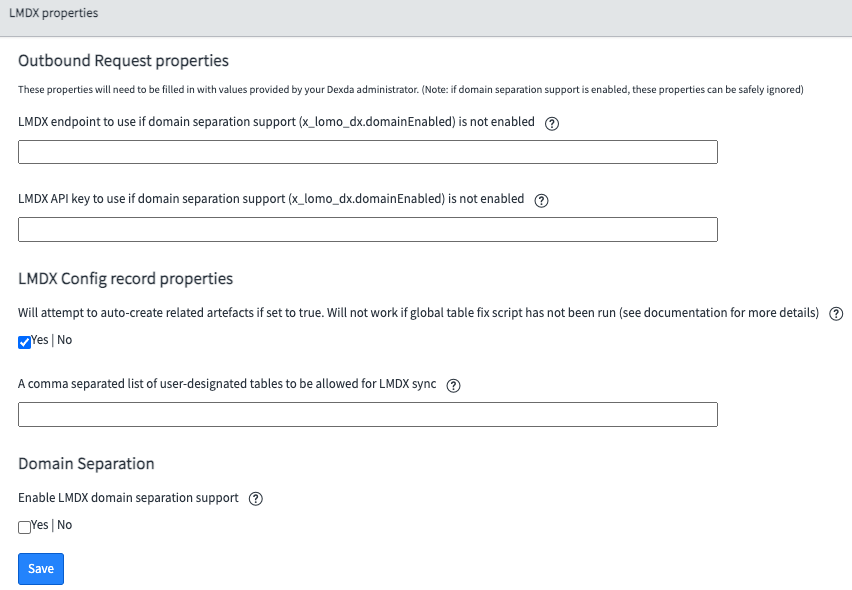Save the LMDX properties
This screenshot has width=852, height=590.
tap(41, 569)
